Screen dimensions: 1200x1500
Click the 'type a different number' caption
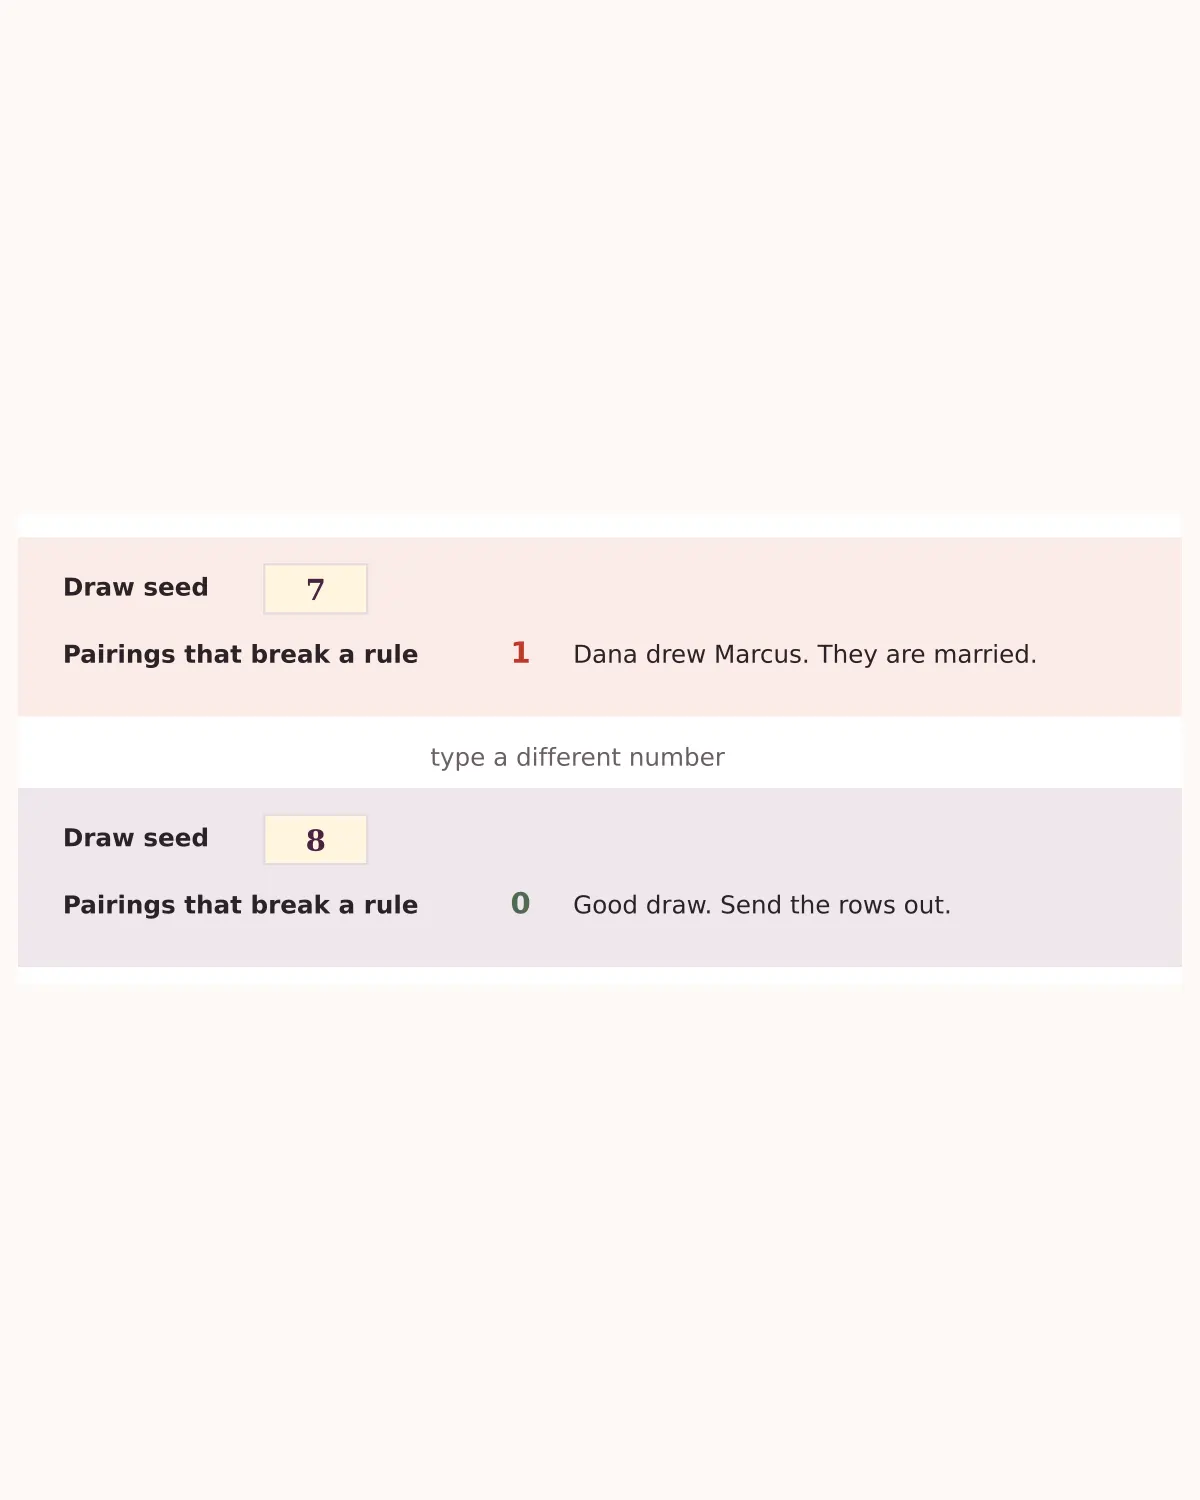click(577, 757)
